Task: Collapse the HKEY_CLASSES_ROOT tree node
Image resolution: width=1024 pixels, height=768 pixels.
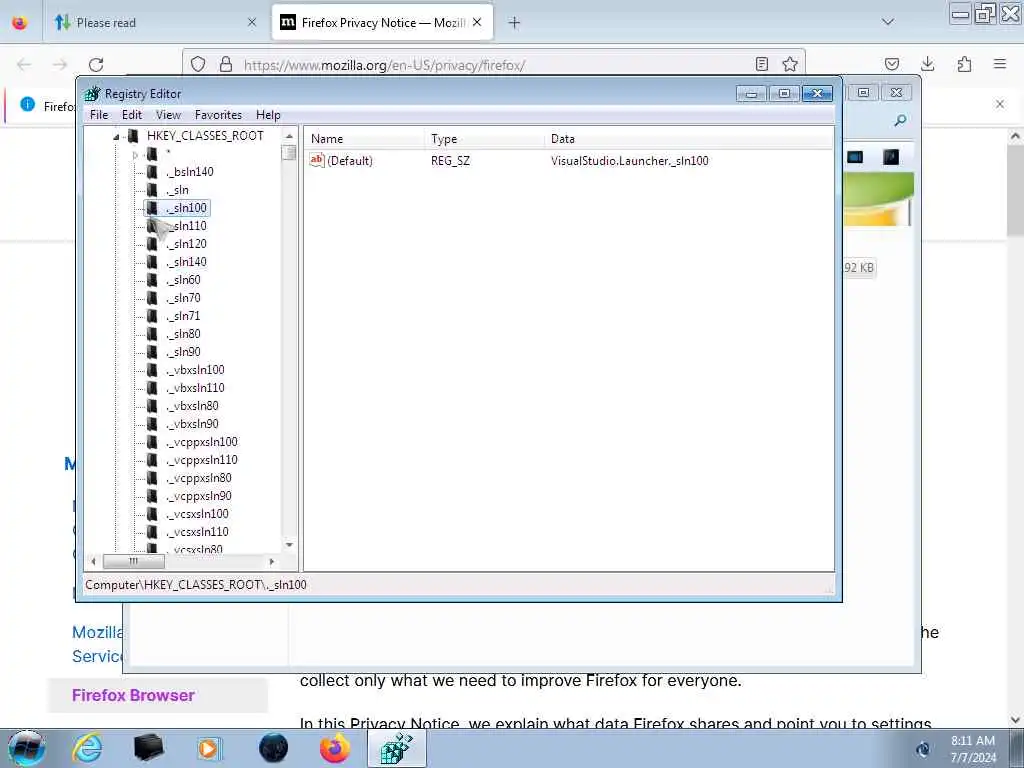Action: click(116, 136)
